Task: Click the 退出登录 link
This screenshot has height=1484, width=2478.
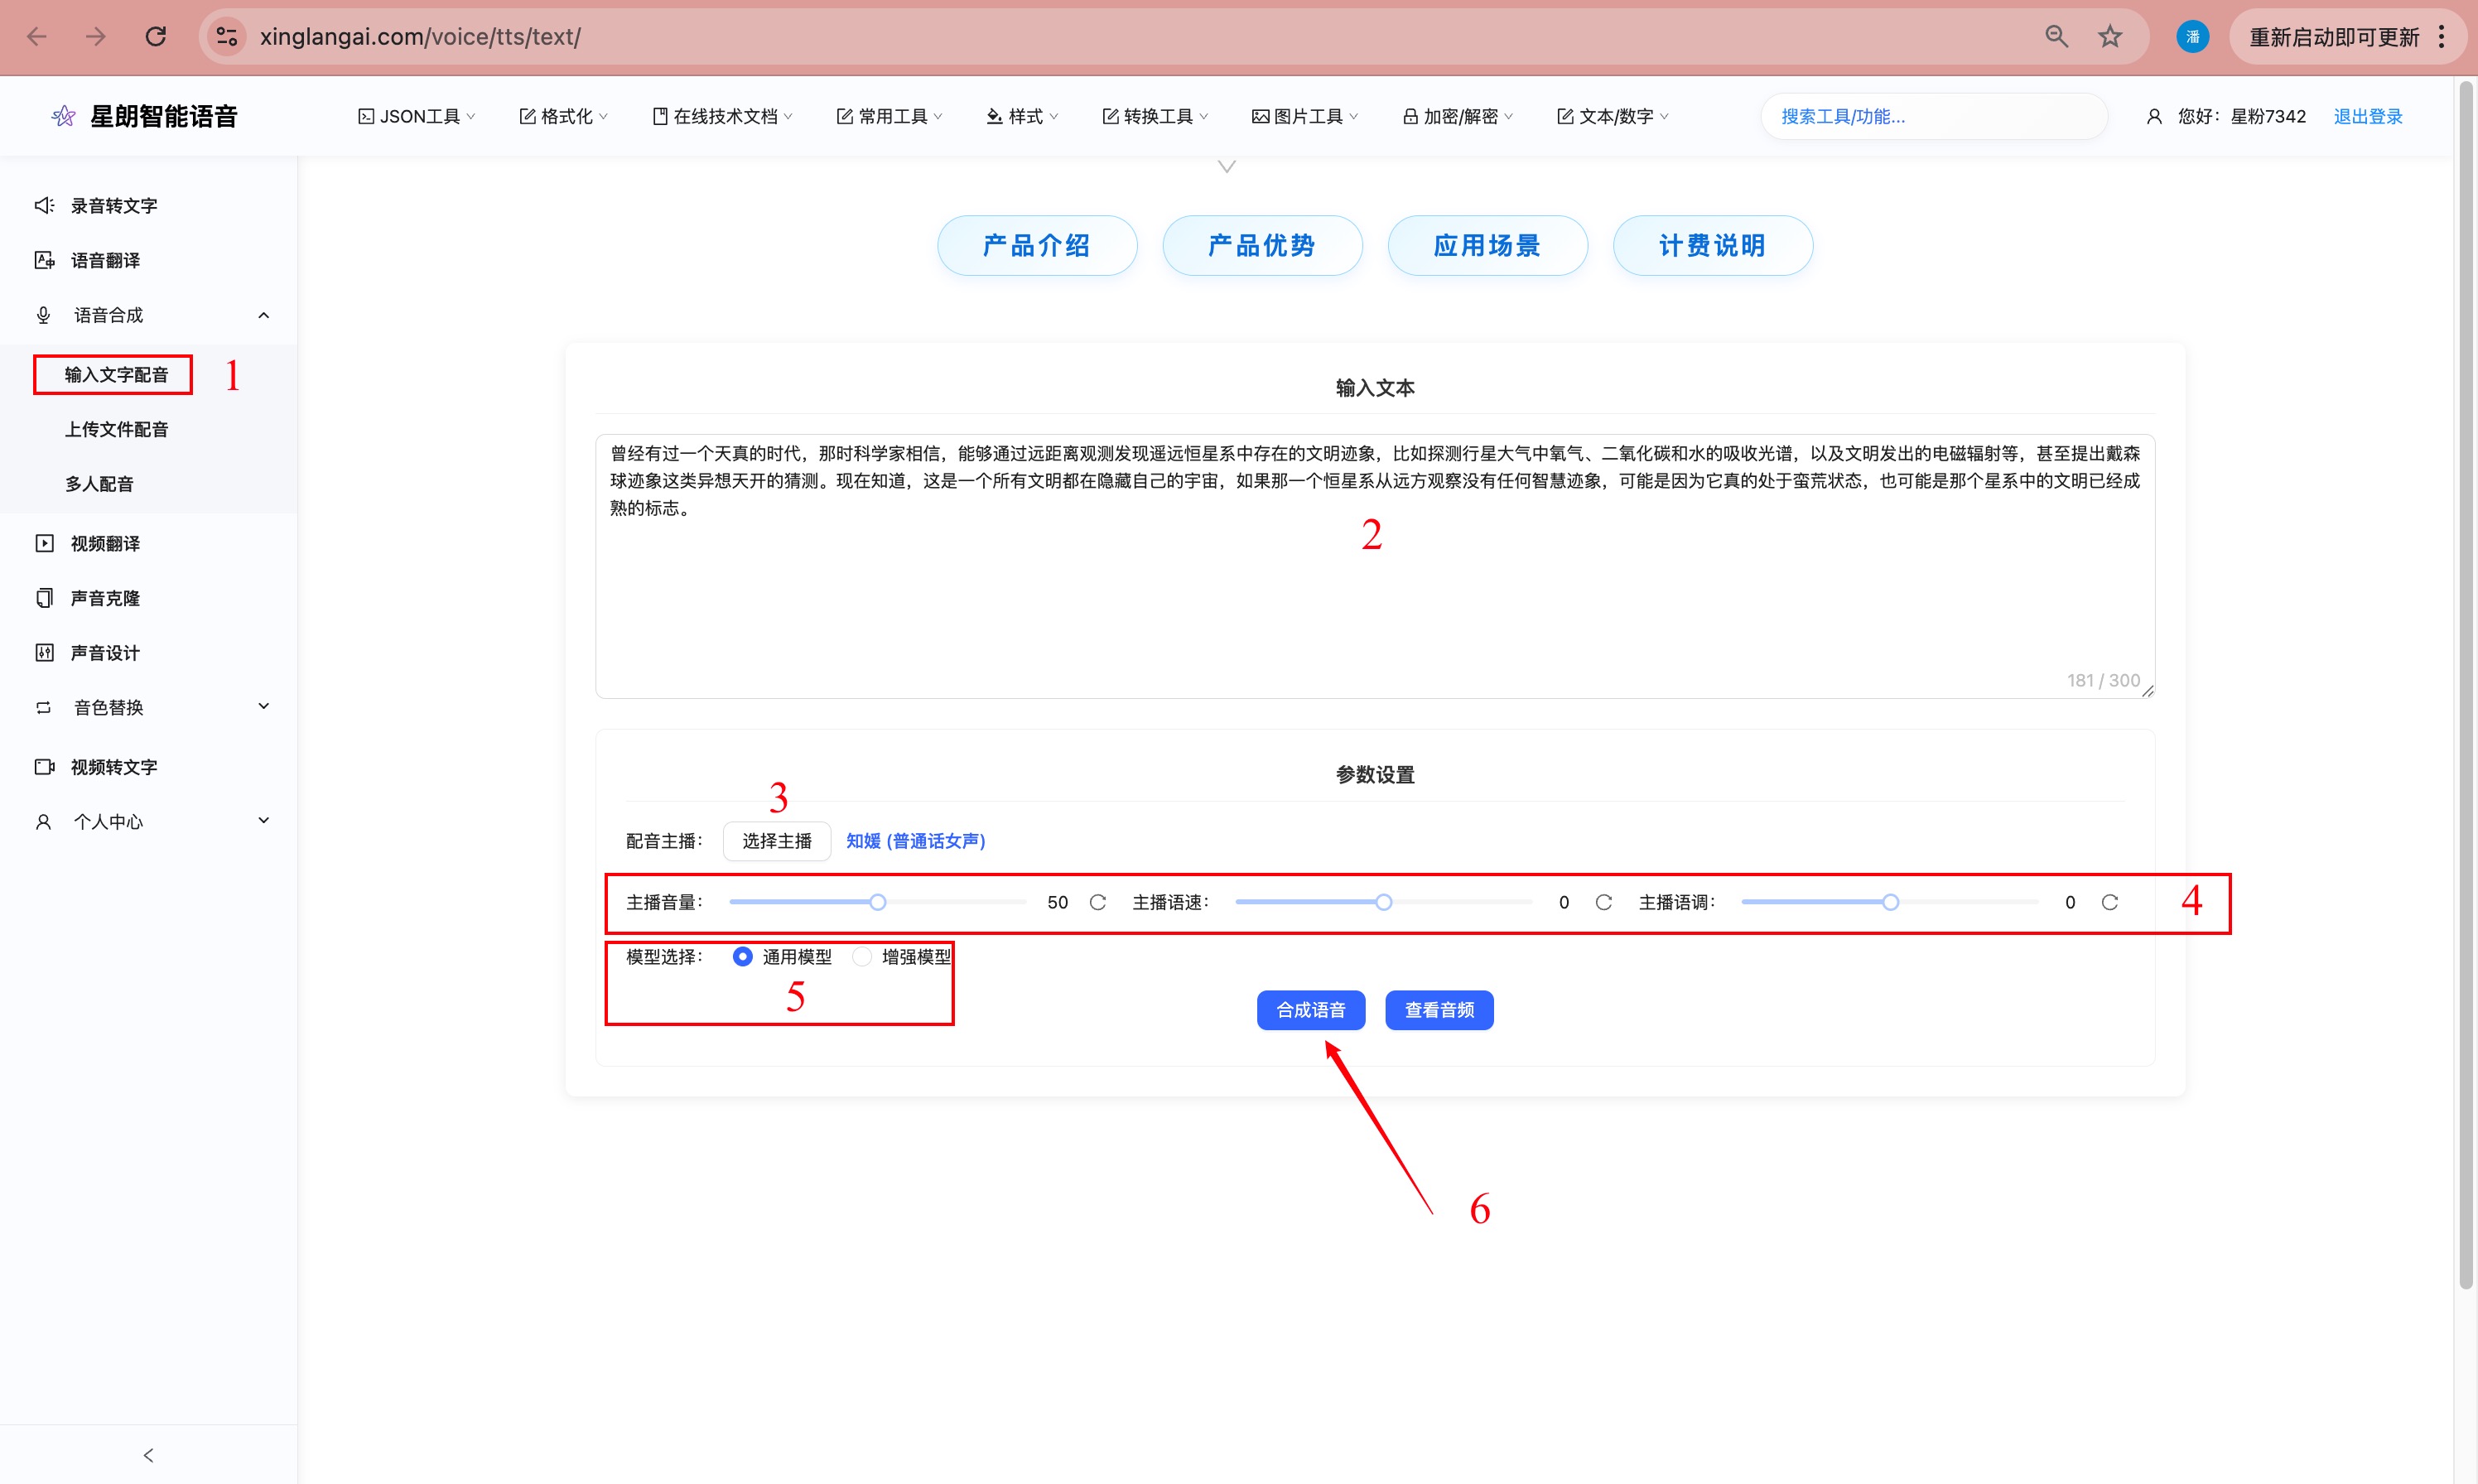Action: (2367, 116)
